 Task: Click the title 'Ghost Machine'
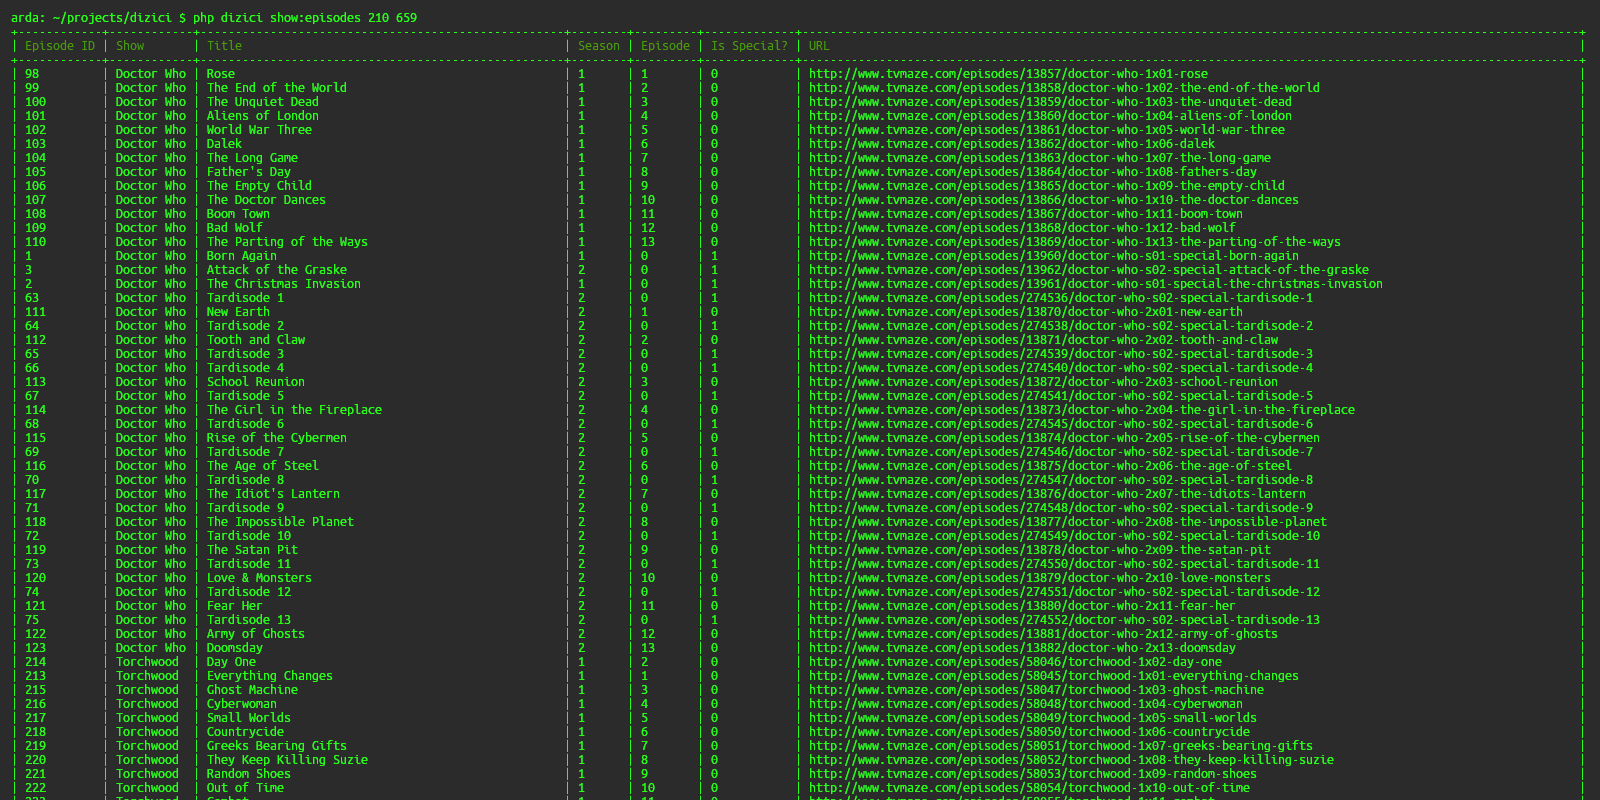point(252,690)
